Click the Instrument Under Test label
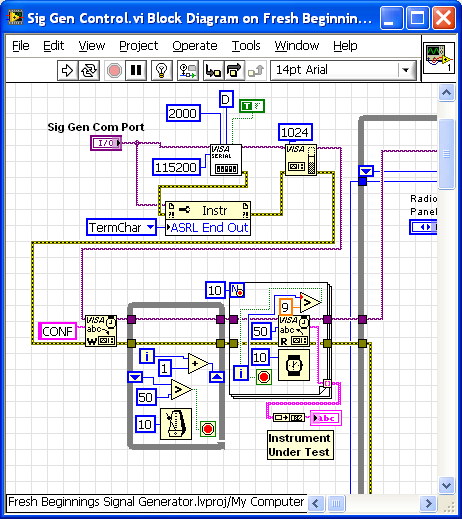462x519 pixels. pos(300,445)
